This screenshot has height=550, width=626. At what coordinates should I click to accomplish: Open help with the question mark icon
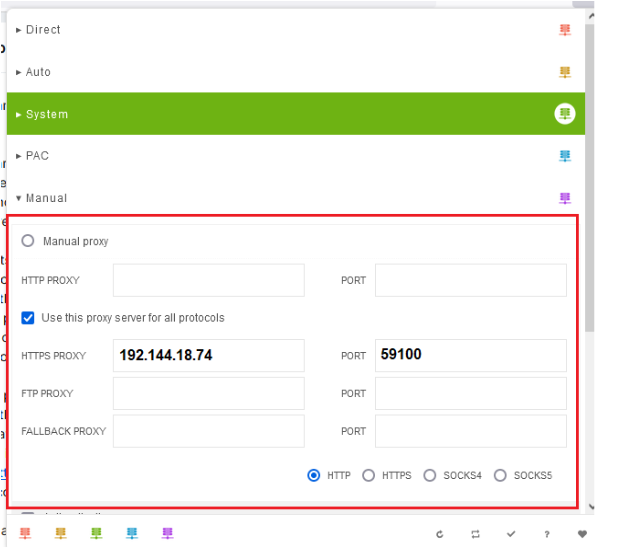click(x=547, y=534)
